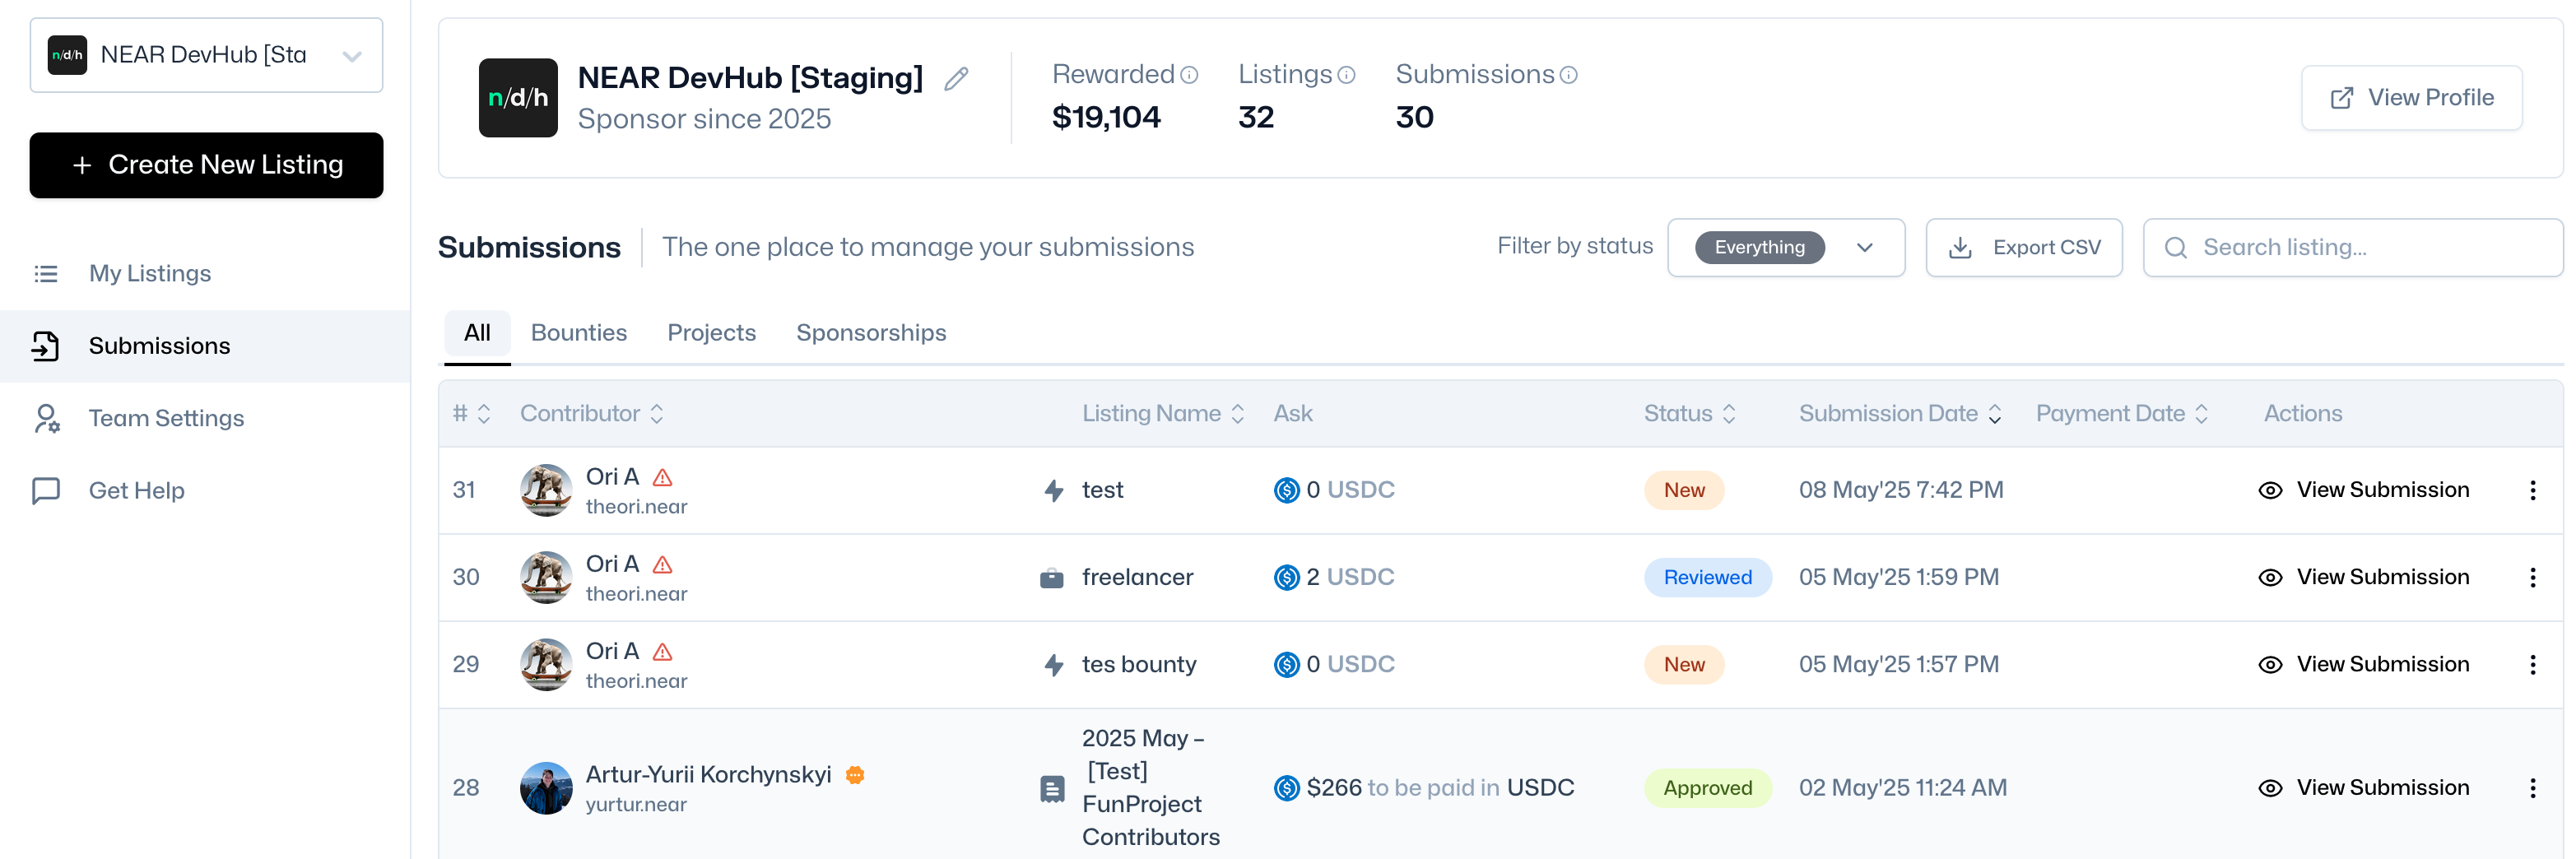
Task: Click the warning icon beside Ori A in row 29
Action: coord(662,651)
